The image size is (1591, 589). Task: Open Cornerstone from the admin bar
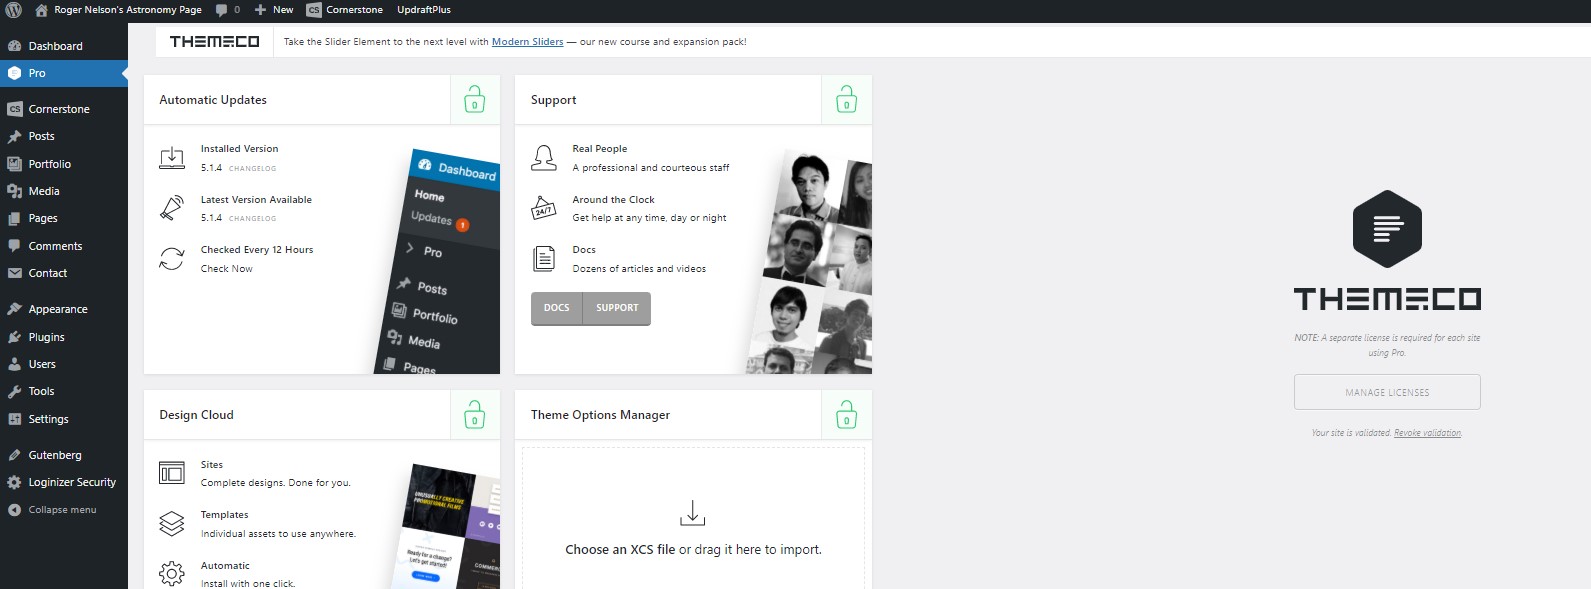click(x=345, y=10)
